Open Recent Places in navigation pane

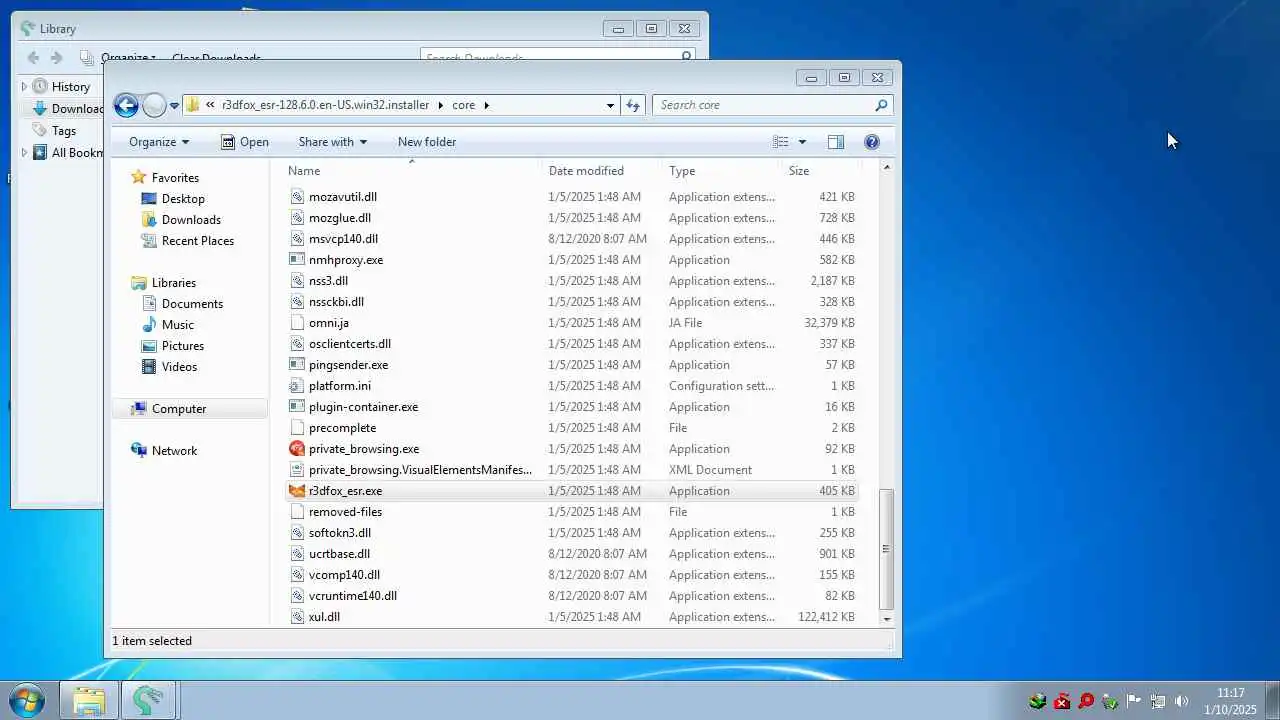point(198,241)
